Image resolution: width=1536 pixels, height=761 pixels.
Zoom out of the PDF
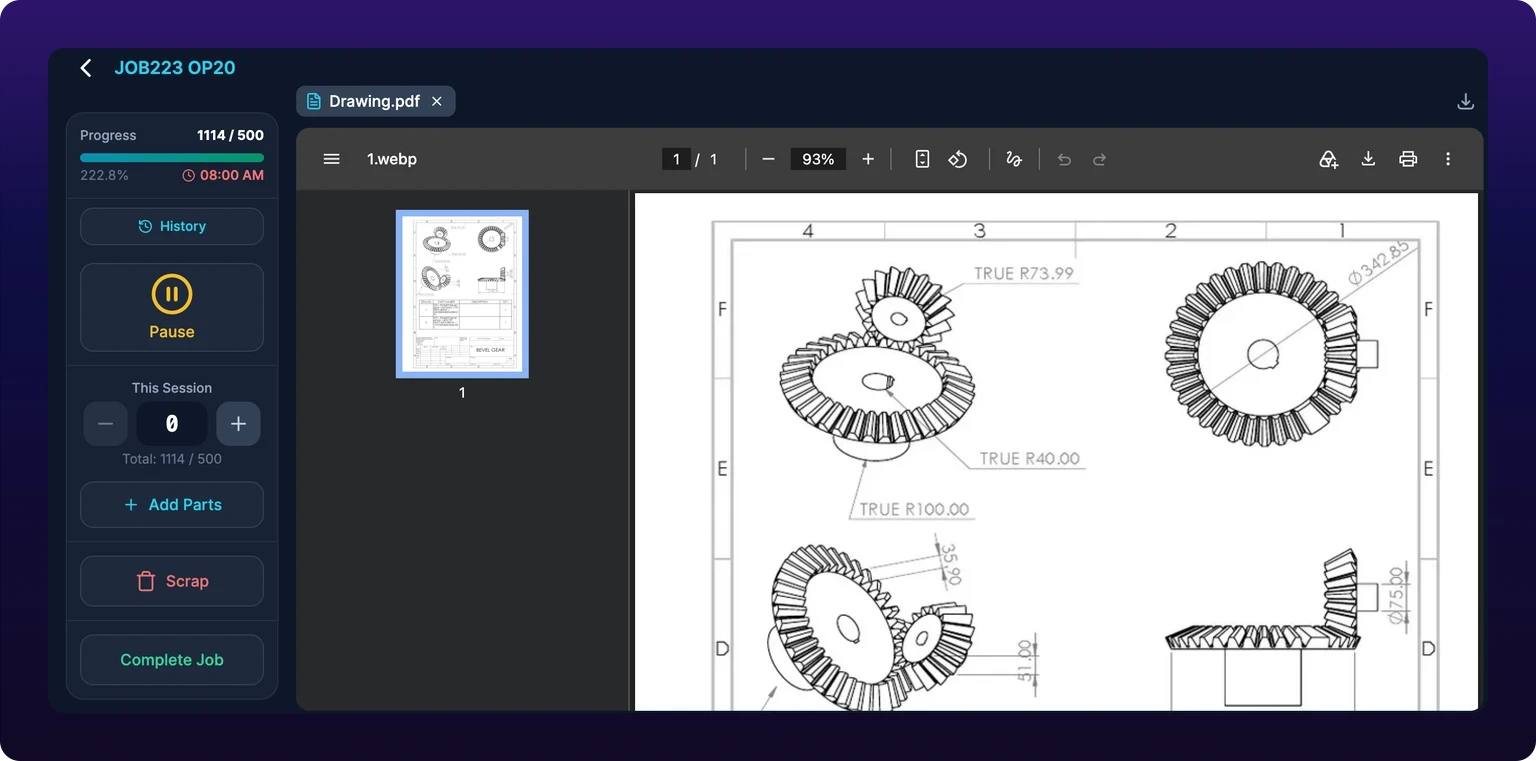[768, 159]
